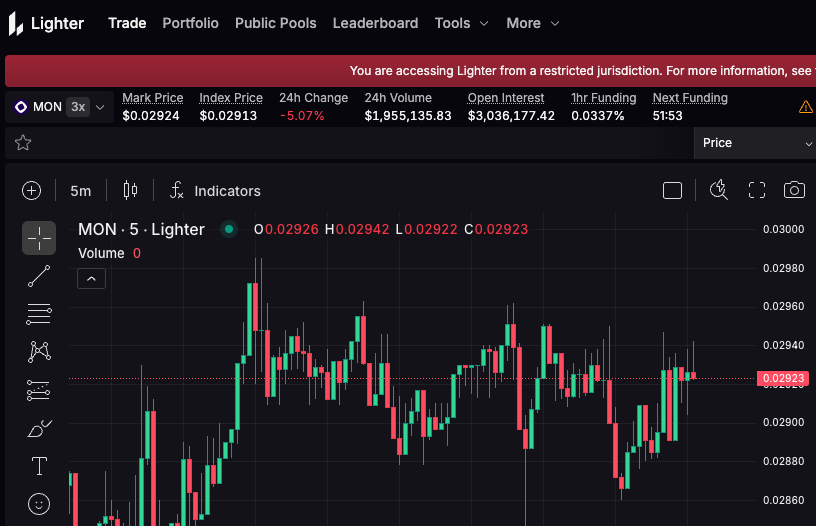Click the fx indicators icon
Screen dimensions: 816x526
176,190
